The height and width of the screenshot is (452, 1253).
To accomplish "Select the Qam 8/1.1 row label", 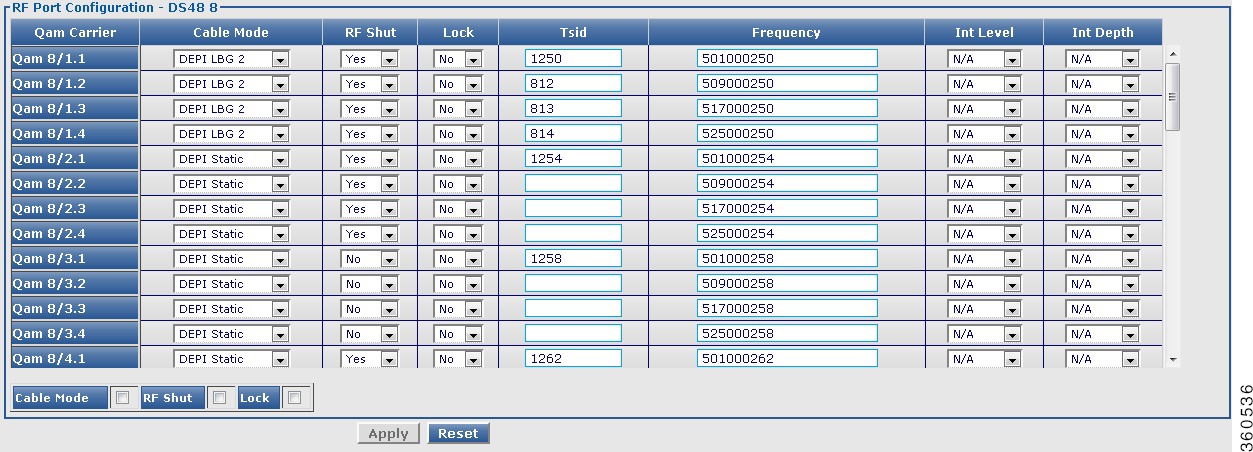I will 75,59.
